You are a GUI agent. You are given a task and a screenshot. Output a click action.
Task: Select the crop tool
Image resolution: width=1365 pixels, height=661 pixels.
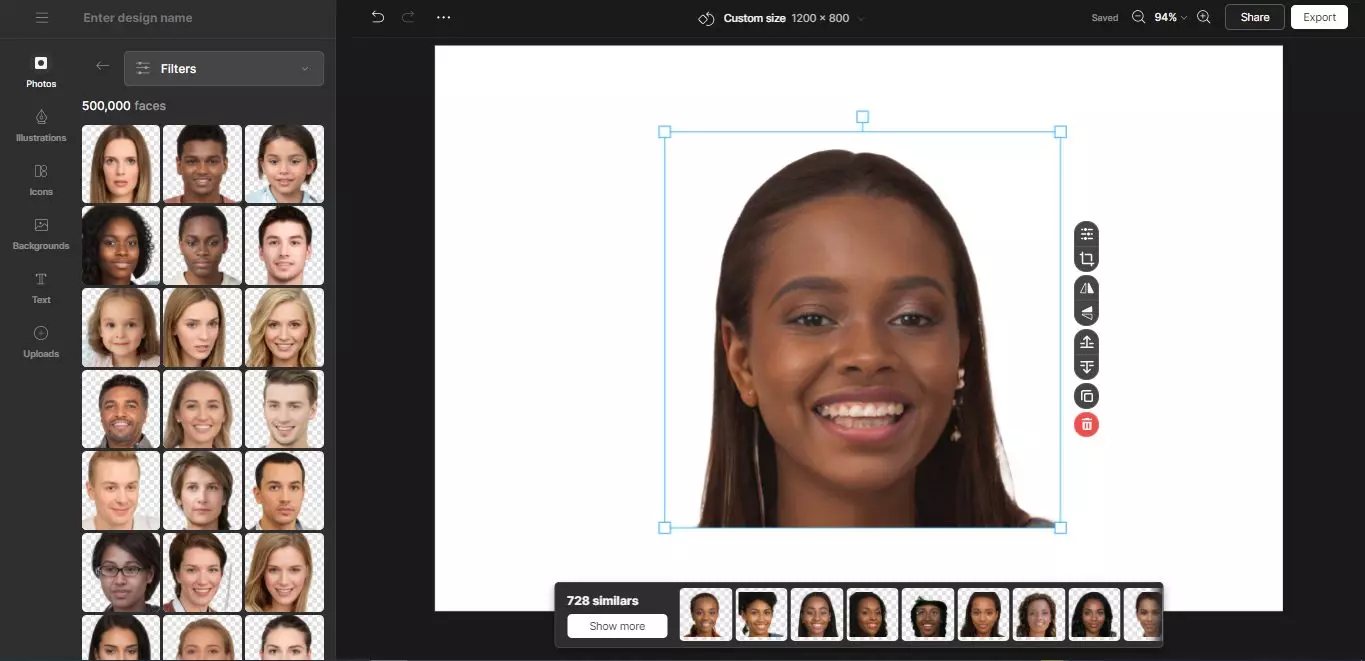[x=1087, y=259]
